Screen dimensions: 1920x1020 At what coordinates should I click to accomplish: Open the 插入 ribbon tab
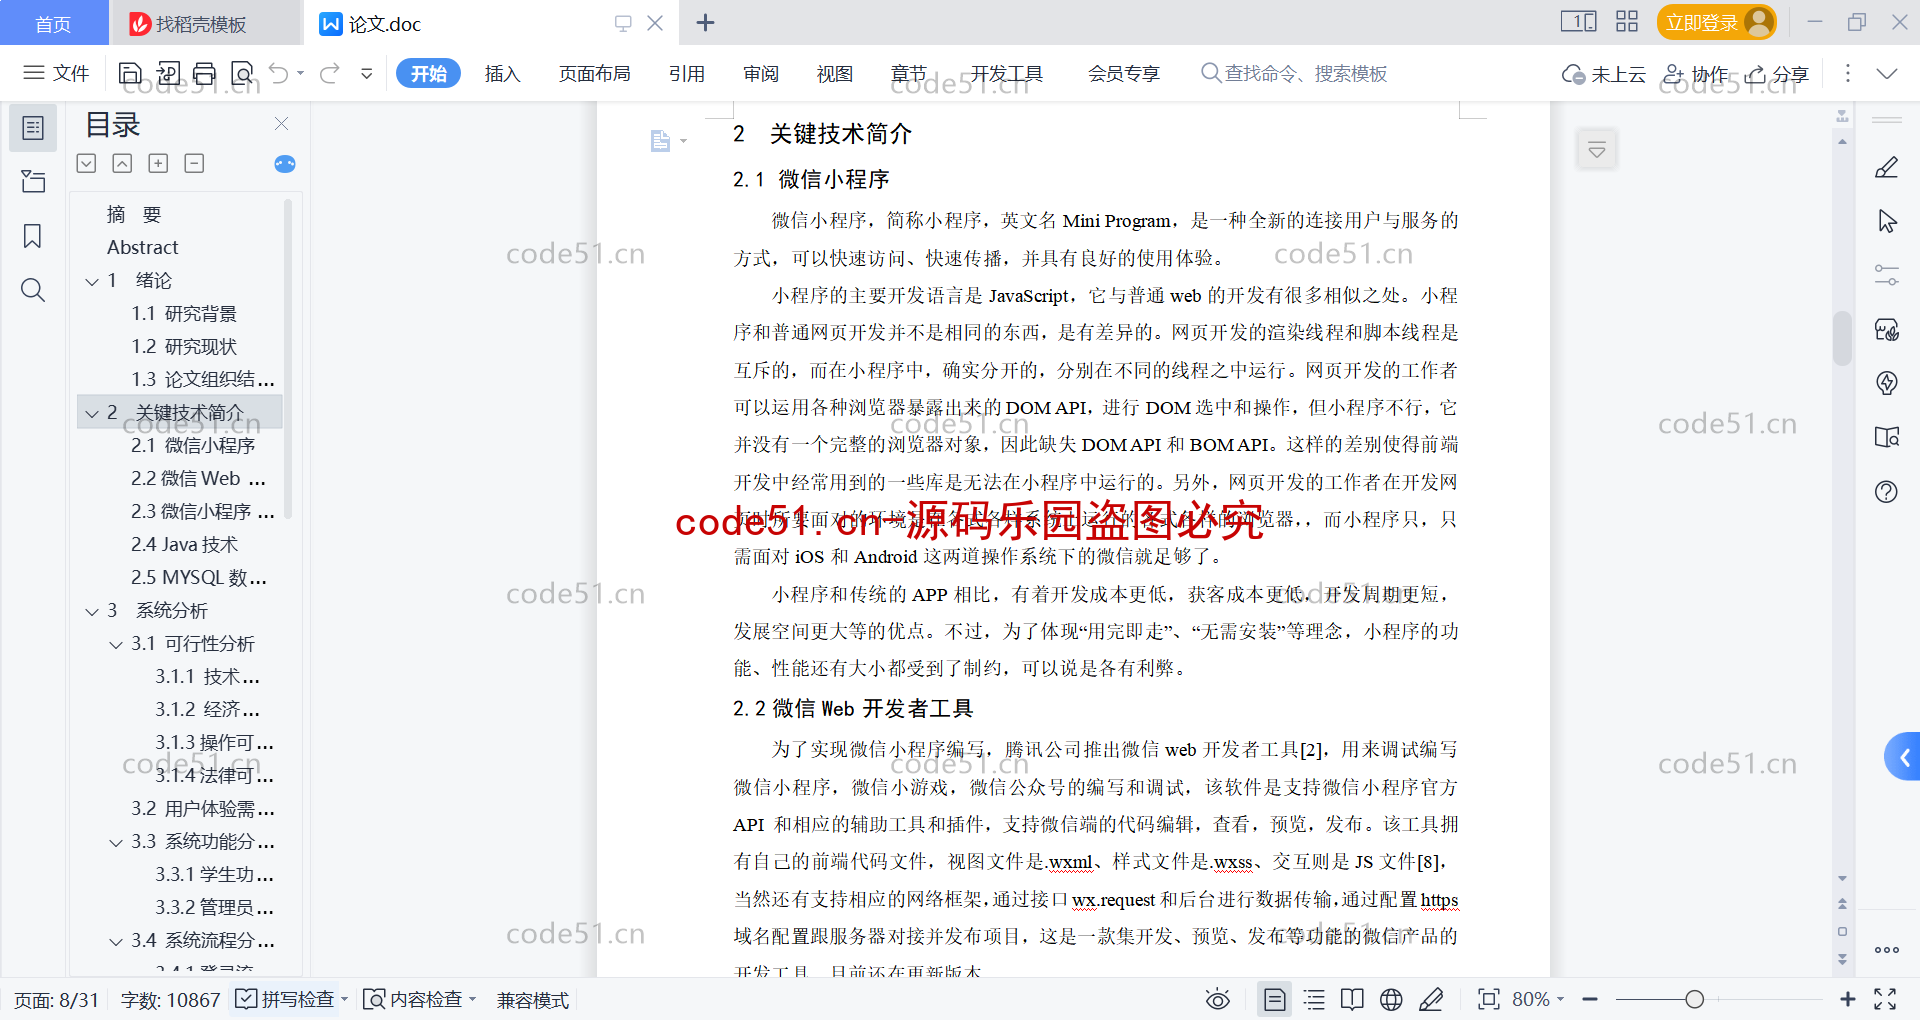coord(502,73)
